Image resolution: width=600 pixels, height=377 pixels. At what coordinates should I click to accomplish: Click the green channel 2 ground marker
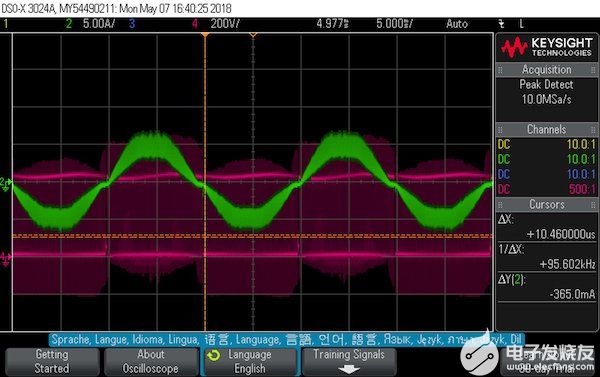(x=5, y=184)
